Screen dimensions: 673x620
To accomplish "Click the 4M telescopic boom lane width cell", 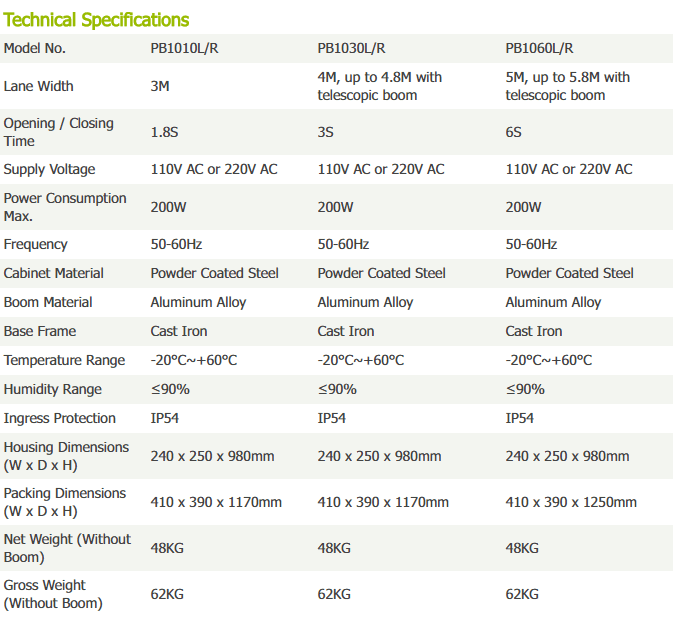I will point(379,86).
